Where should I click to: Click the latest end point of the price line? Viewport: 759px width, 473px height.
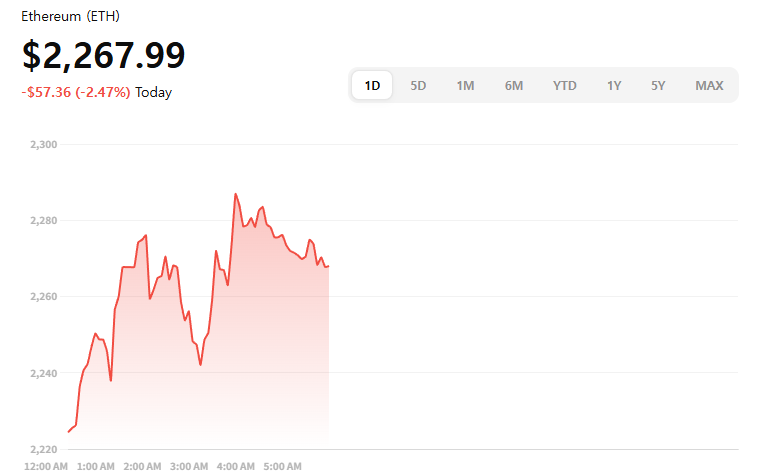tap(328, 266)
